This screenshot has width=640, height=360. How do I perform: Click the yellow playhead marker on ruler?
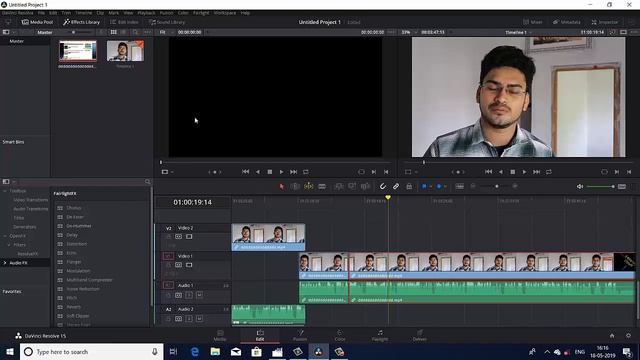[388, 198]
